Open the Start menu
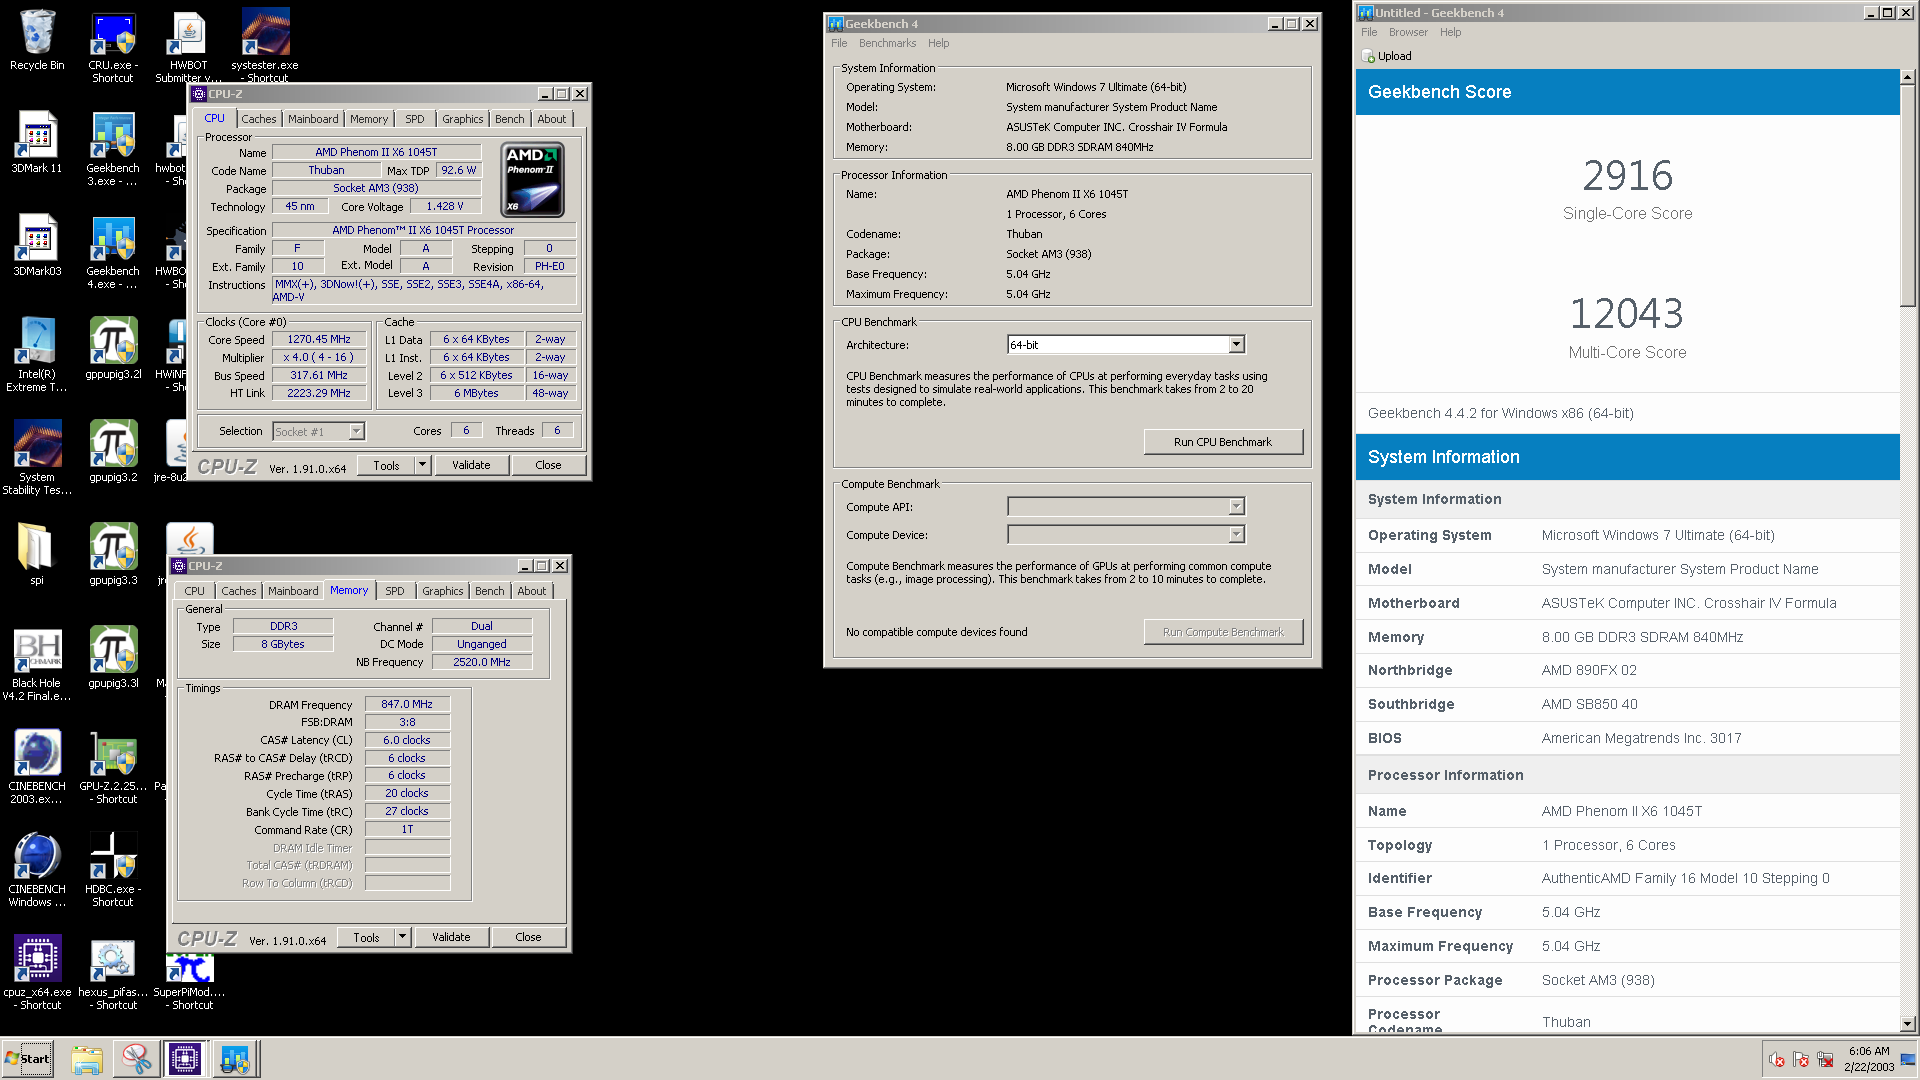The height and width of the screenshot is (1080, 1920). (27, 1059)
